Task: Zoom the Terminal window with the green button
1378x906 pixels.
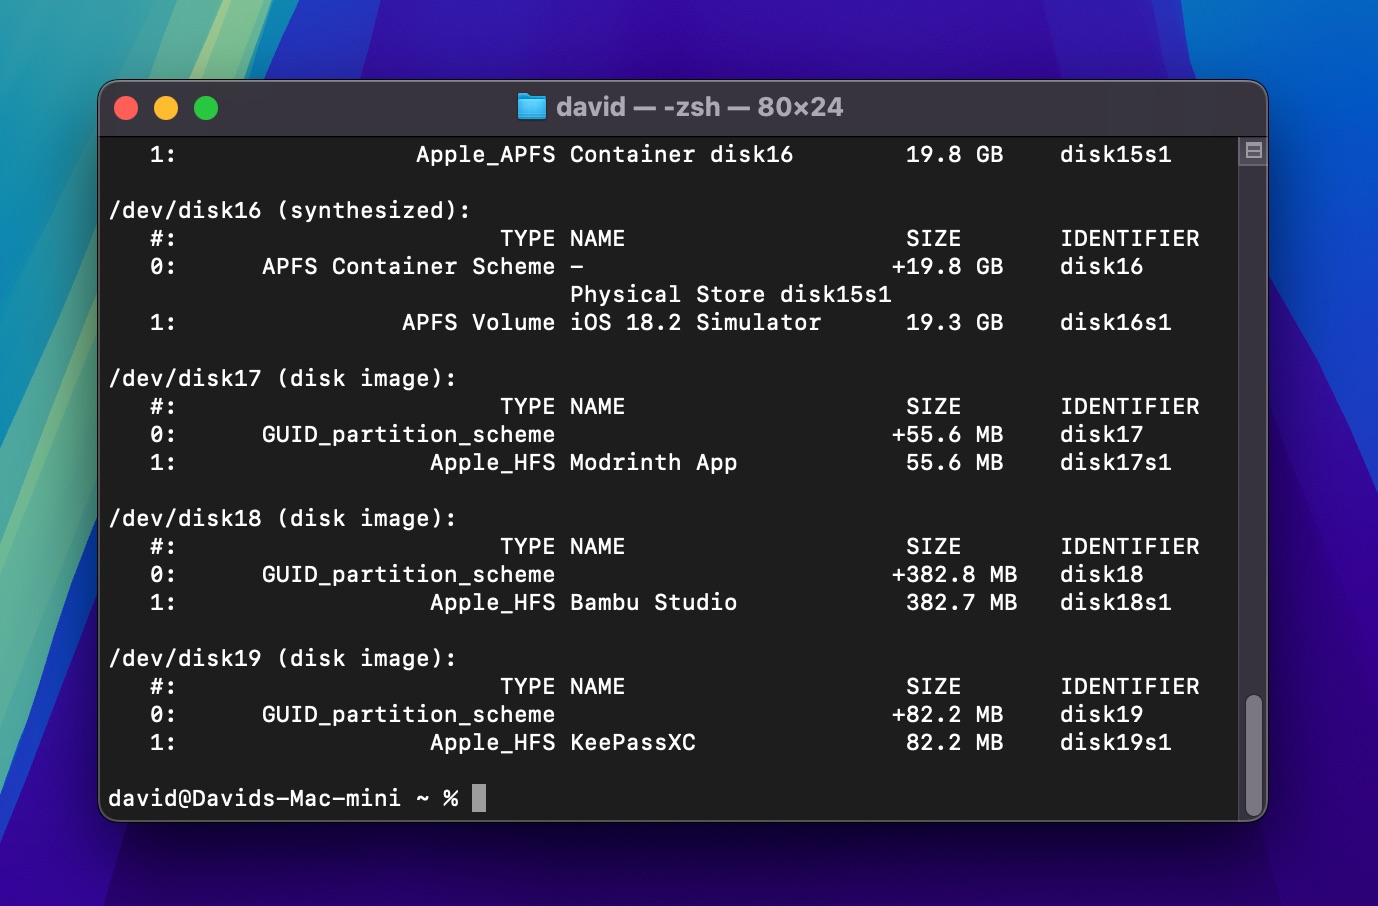Action: click(x=206, y=108)
